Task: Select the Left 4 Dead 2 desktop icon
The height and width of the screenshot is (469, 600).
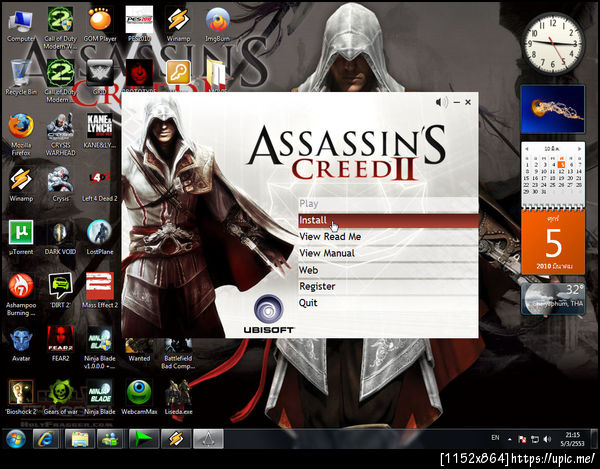Action: pos(99,184)
